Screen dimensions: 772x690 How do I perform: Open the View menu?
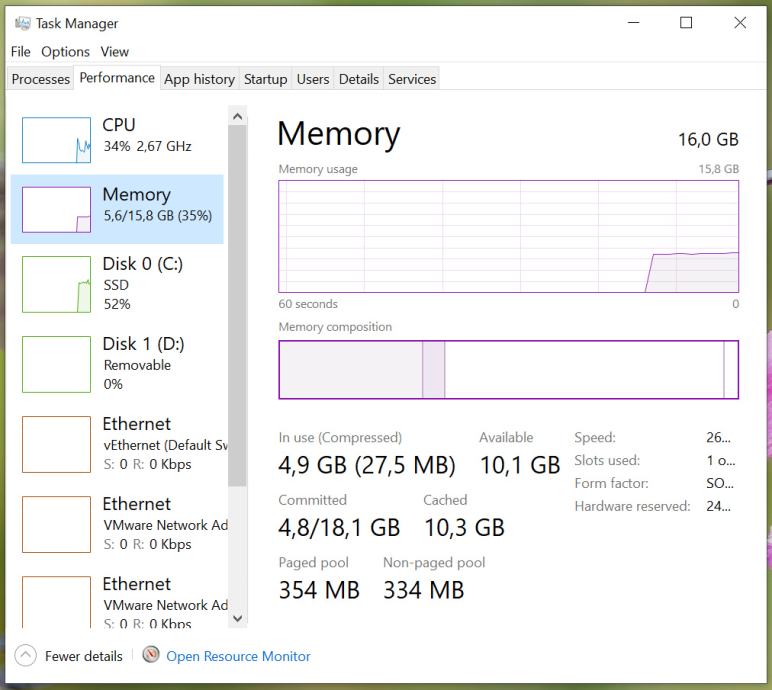click(x=115, y=52)
